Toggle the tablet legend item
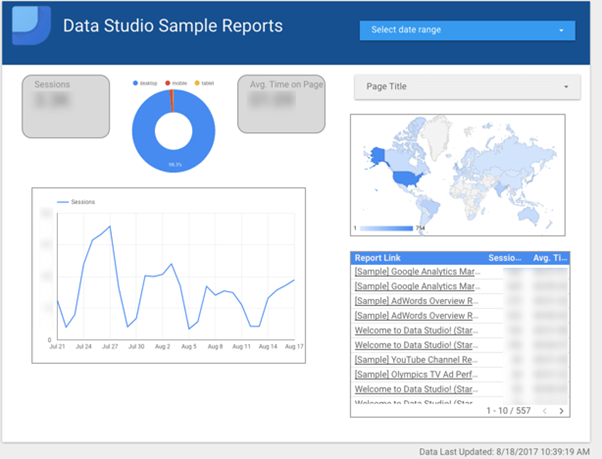 pos(204,83)
